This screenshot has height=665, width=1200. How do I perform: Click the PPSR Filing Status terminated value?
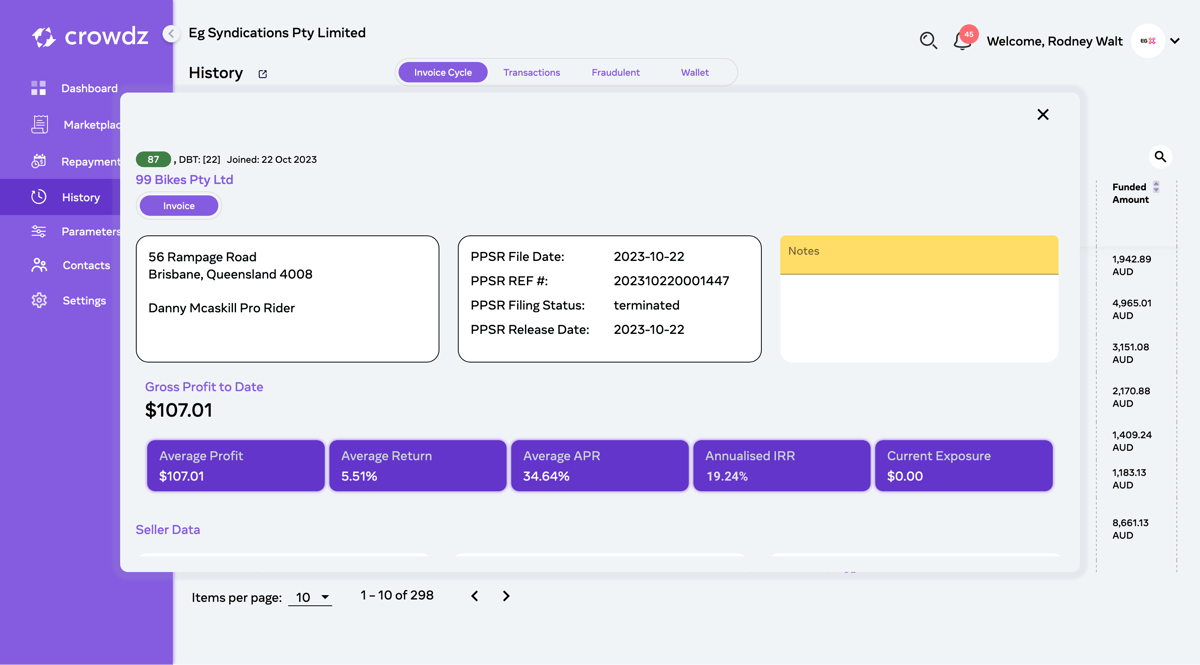point(646,306)
